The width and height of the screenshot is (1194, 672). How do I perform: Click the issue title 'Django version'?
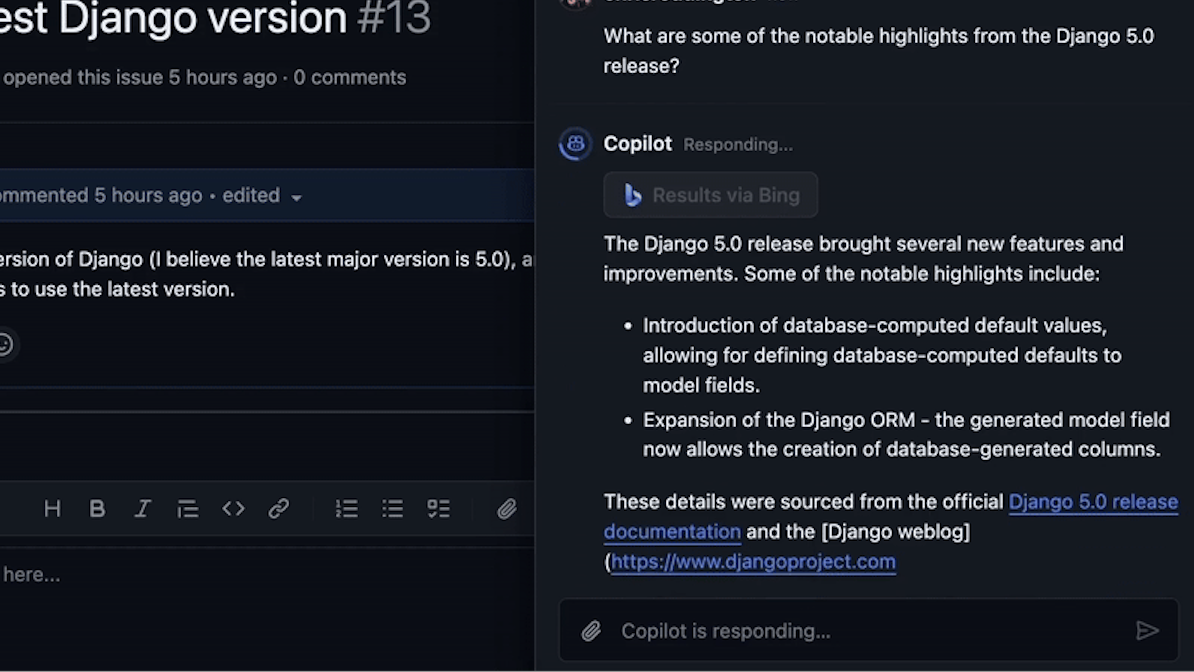pyautogui.click(x=202, y=18)
